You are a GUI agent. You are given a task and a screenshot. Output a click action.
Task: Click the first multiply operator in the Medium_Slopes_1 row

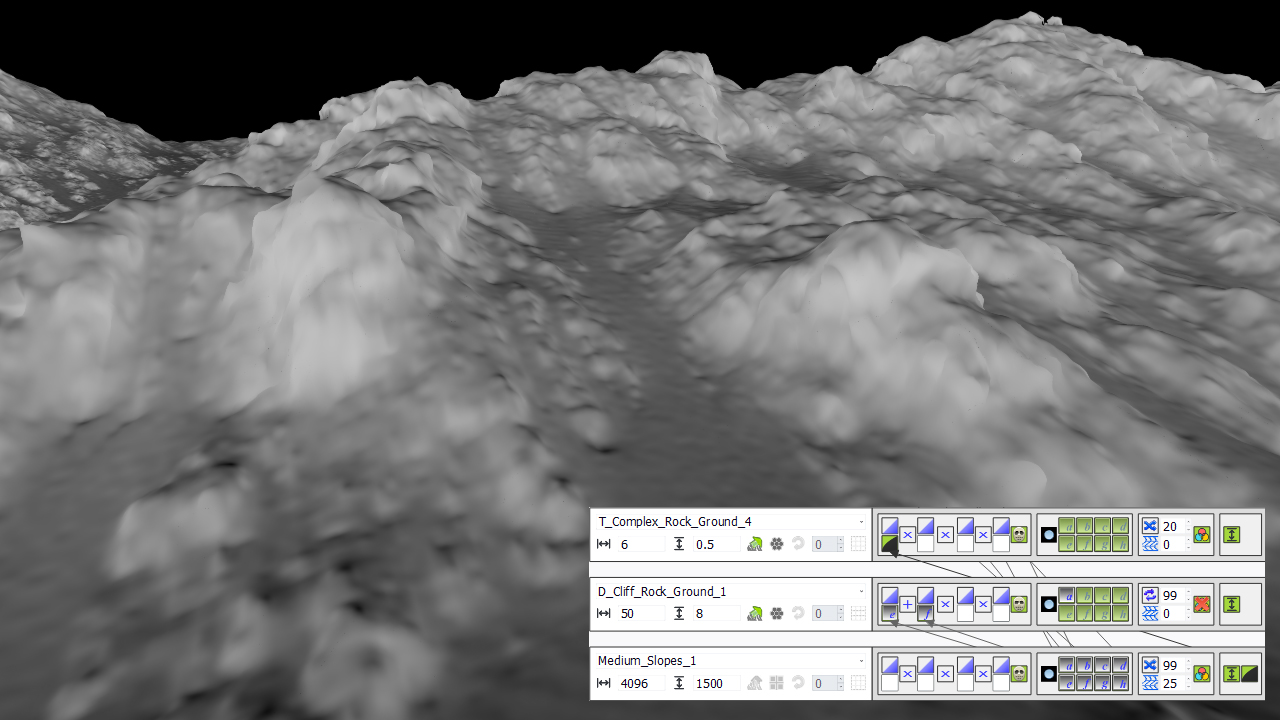click(x=907, y=674)
